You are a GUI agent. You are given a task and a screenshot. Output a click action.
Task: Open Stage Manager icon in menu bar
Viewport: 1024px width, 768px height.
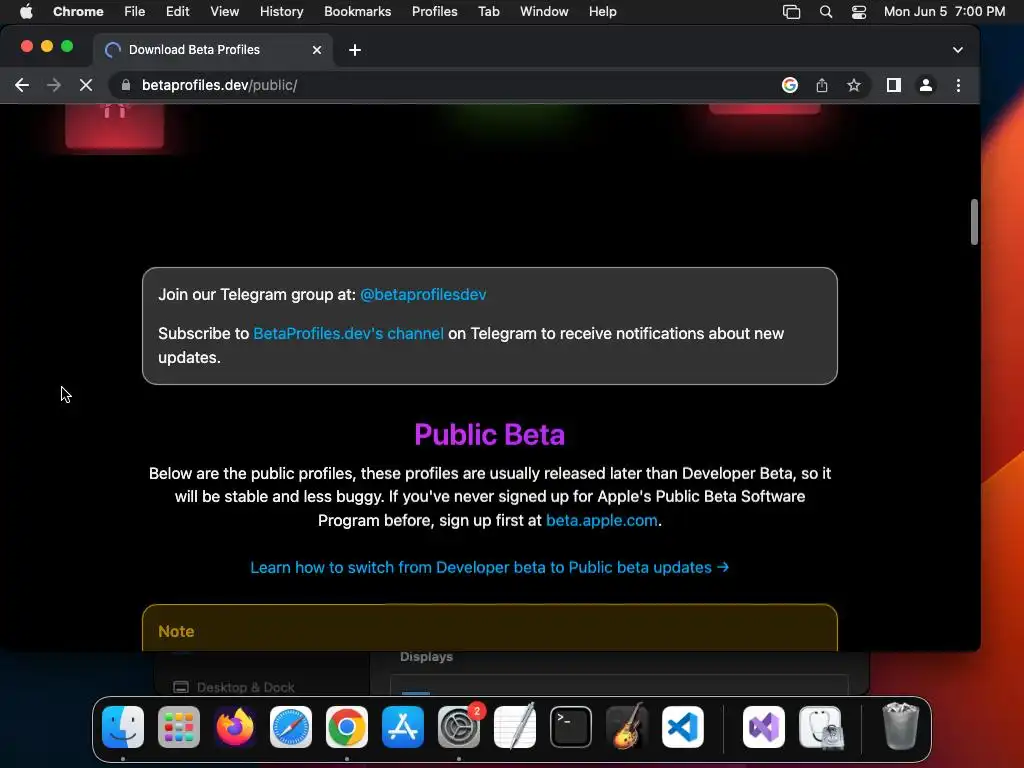[x=792, y=11]
